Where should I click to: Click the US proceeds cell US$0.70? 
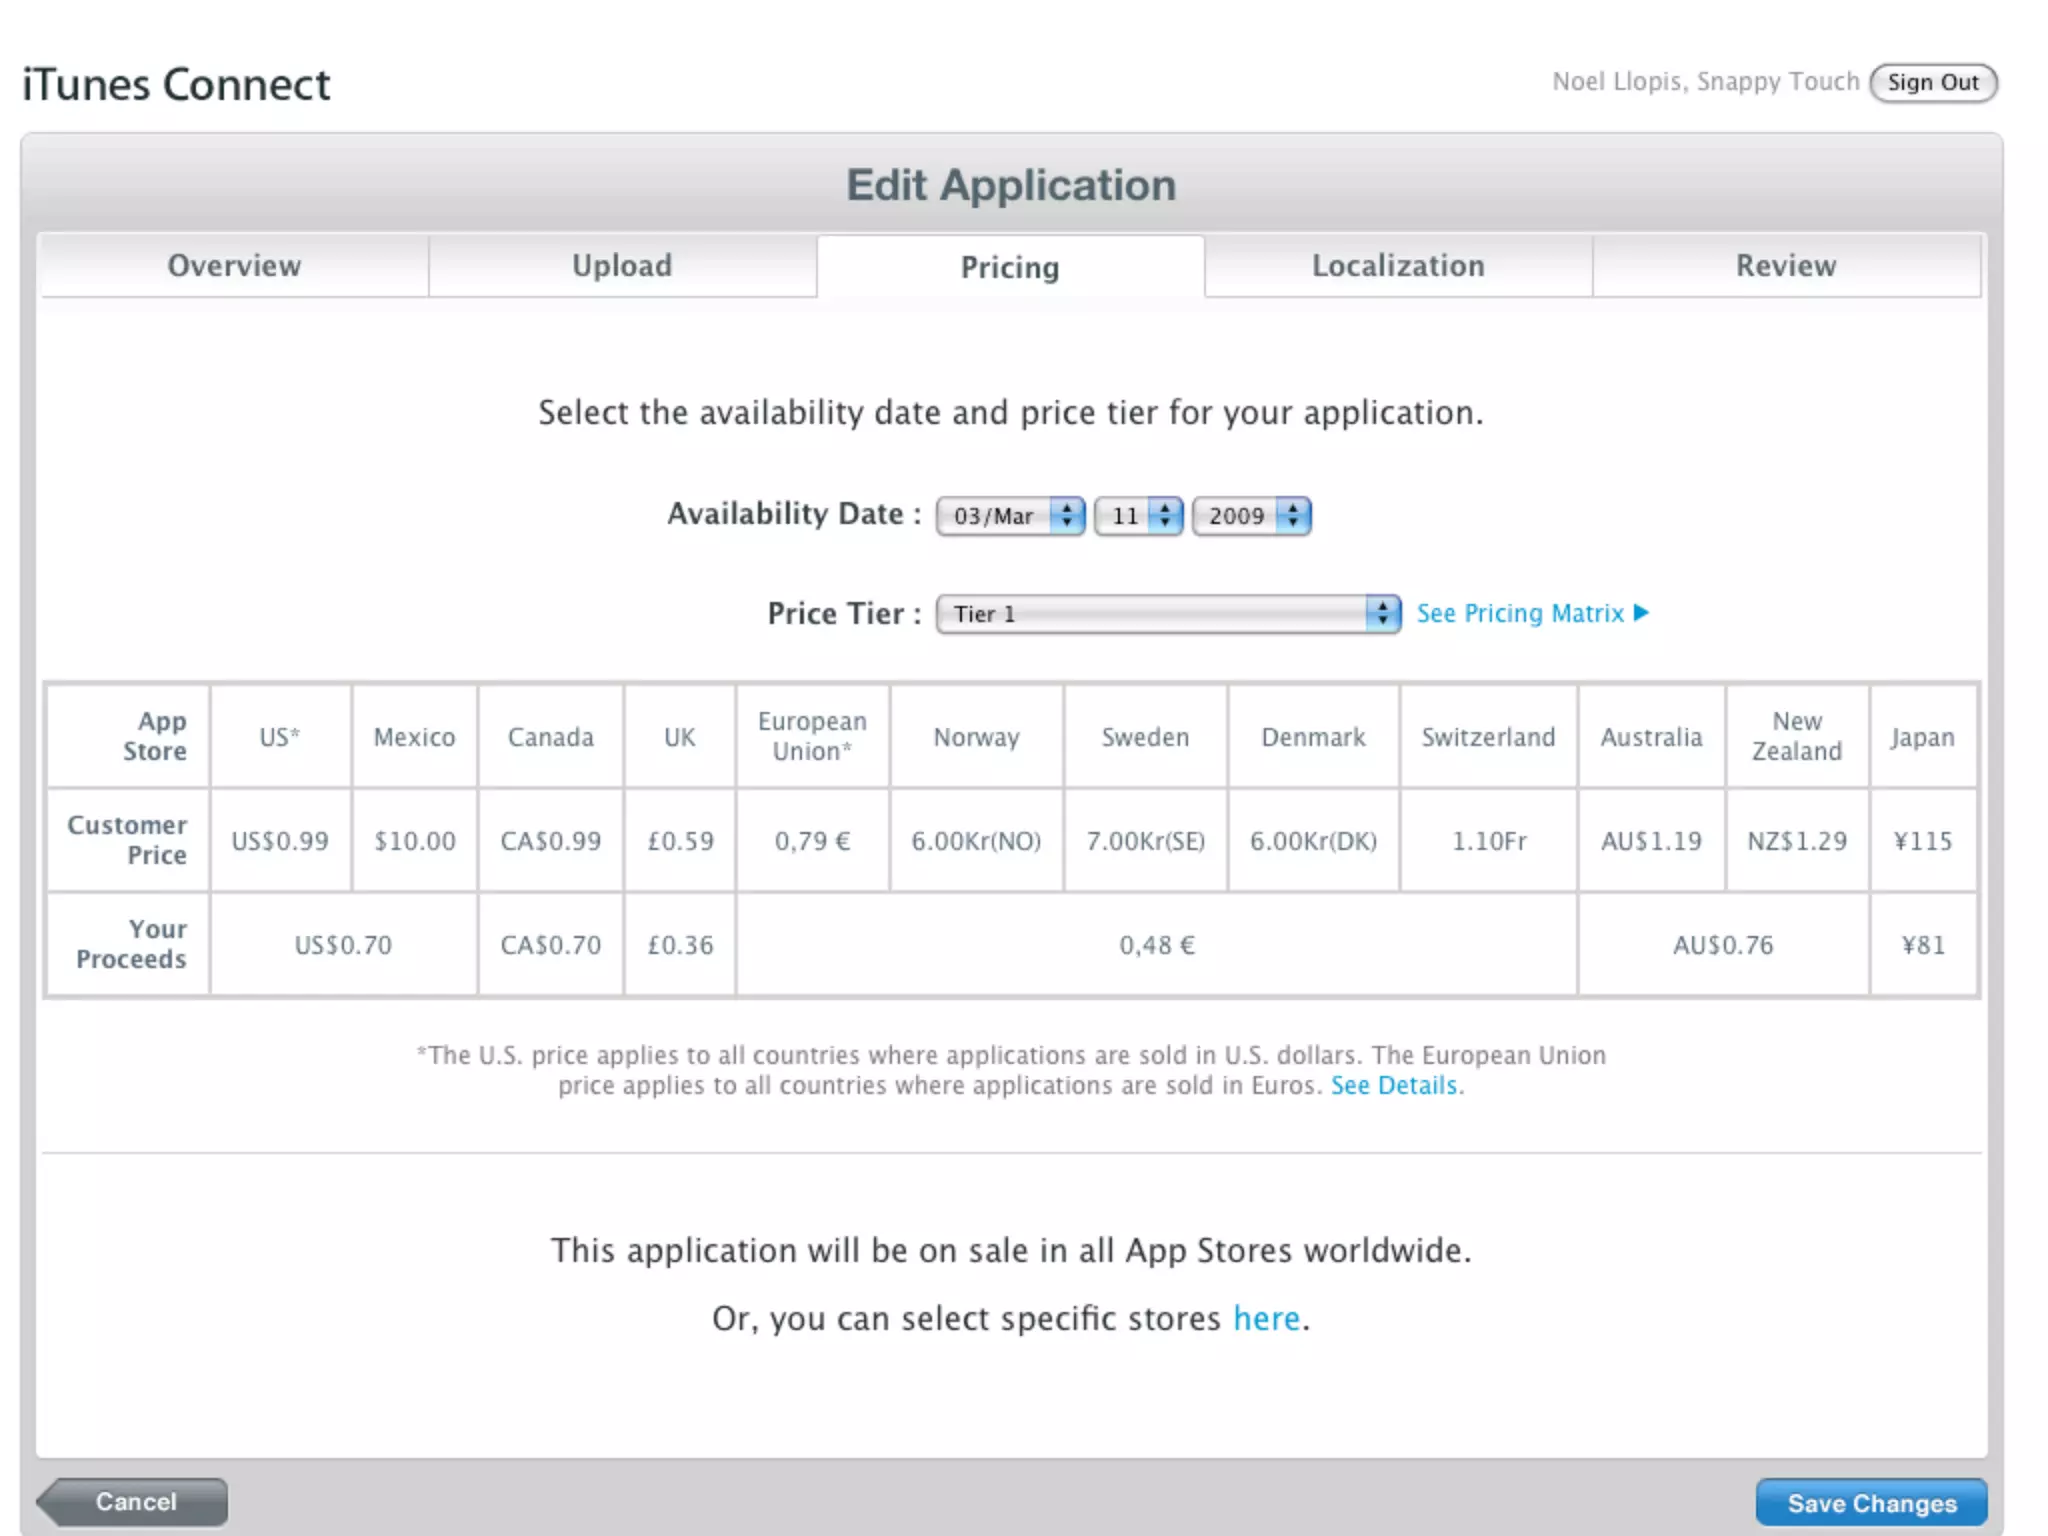(343, 945)
